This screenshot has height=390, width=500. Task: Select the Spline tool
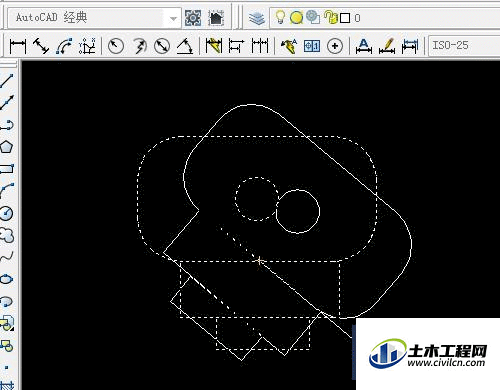pos(7,257)
